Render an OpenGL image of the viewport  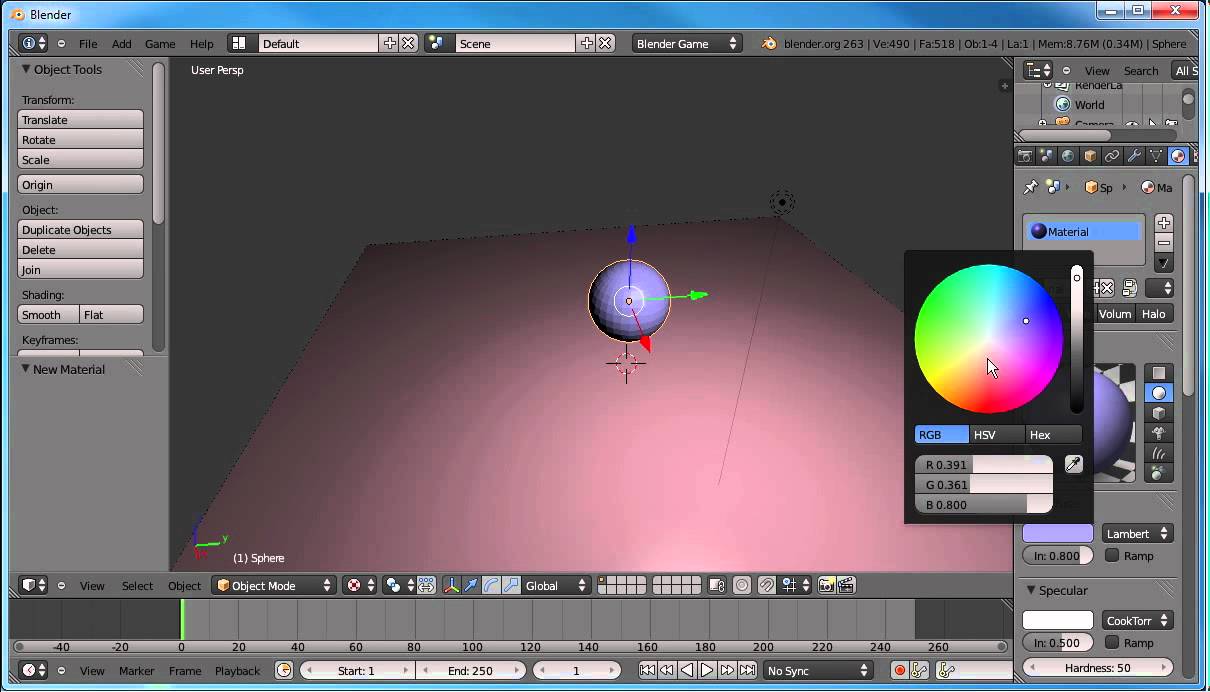826,585
